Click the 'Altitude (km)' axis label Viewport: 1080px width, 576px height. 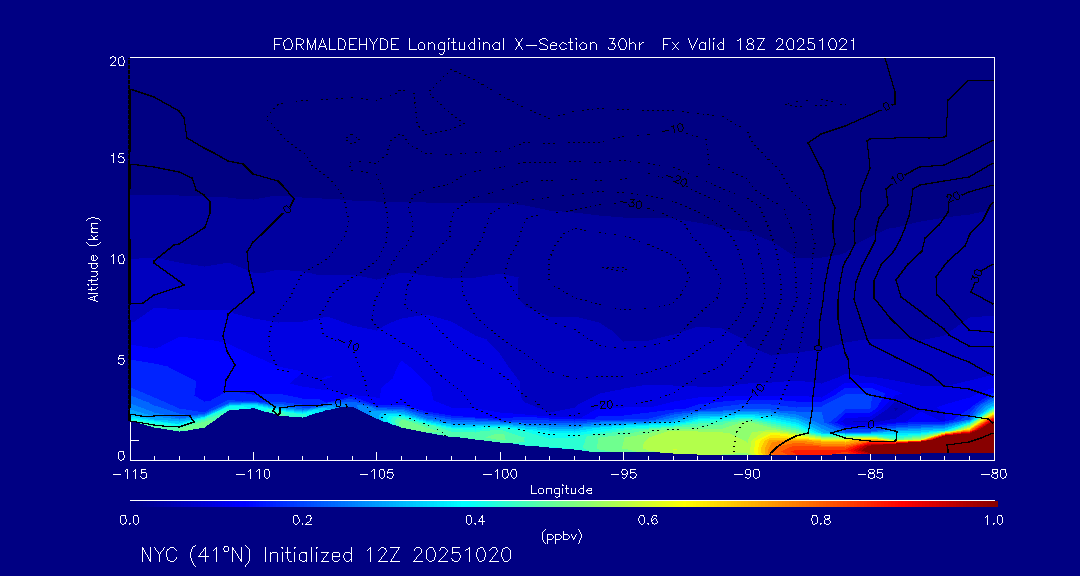point(93,259)
